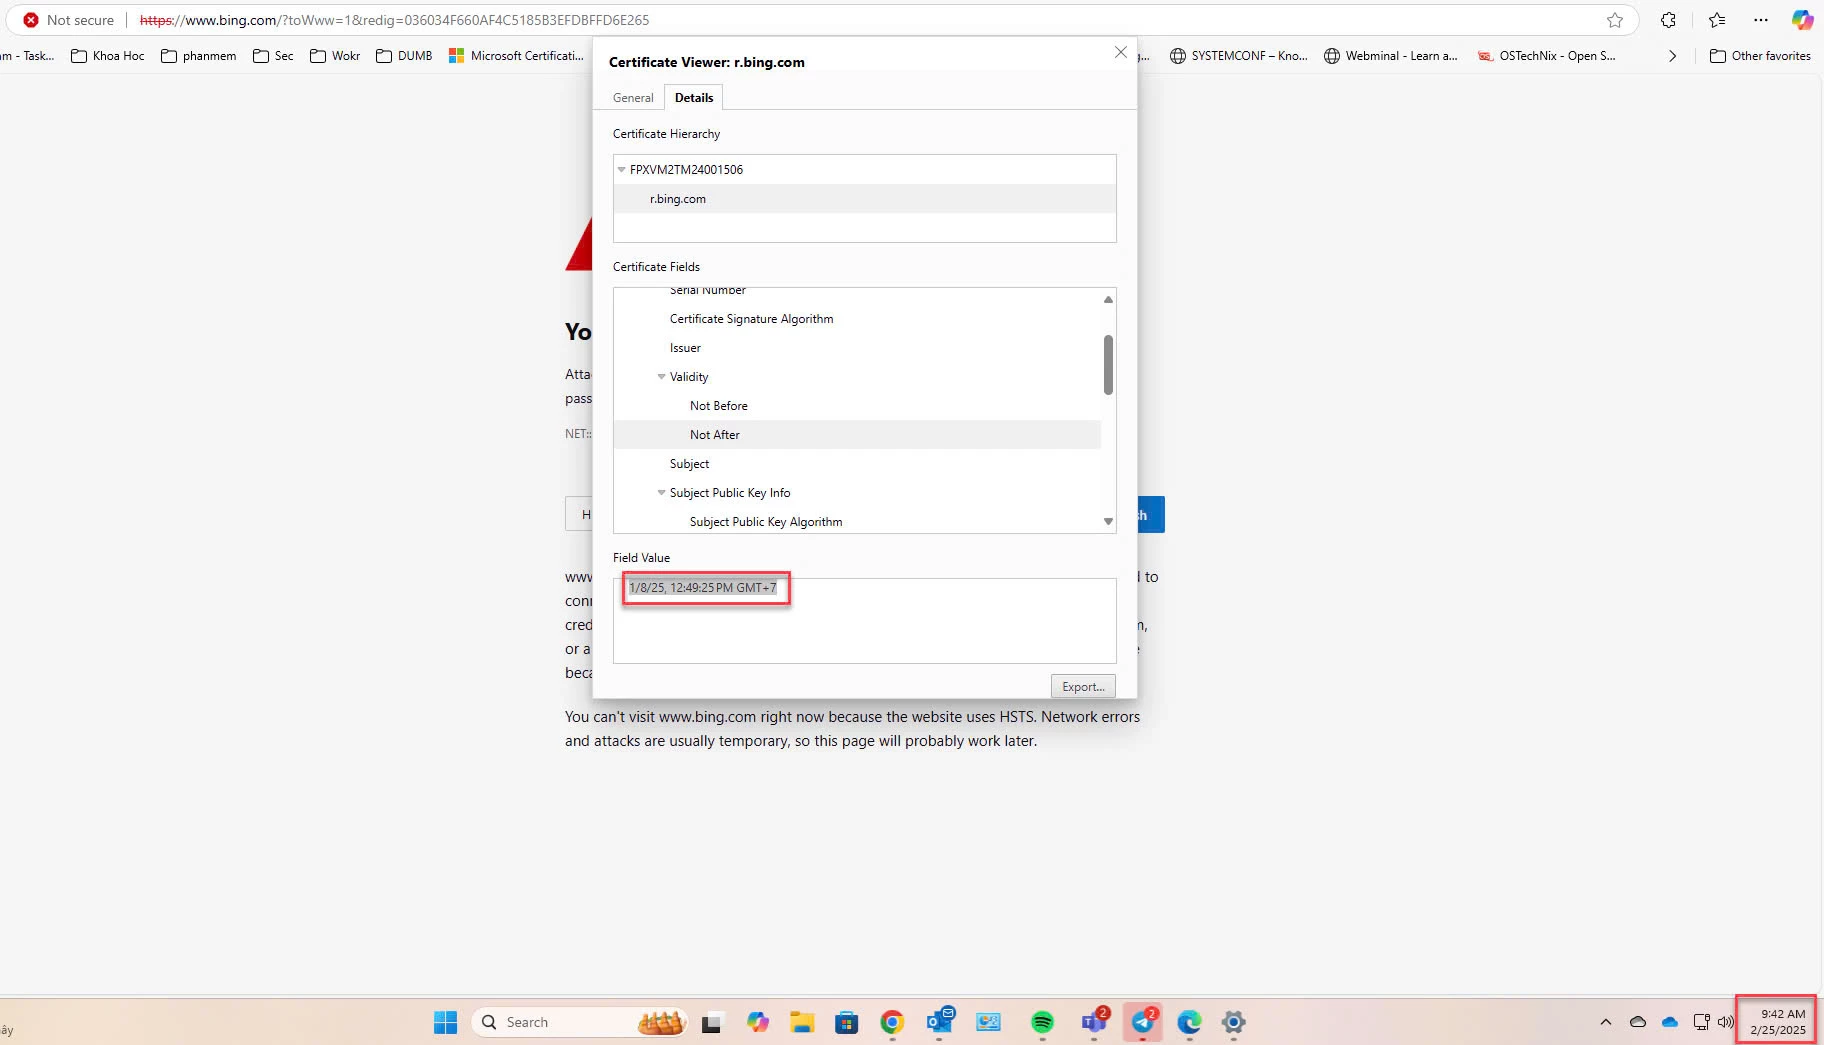Close the Certificate Viewer dialog
Viewport: 1824px width, 1045px height.
click(1120, 52)
